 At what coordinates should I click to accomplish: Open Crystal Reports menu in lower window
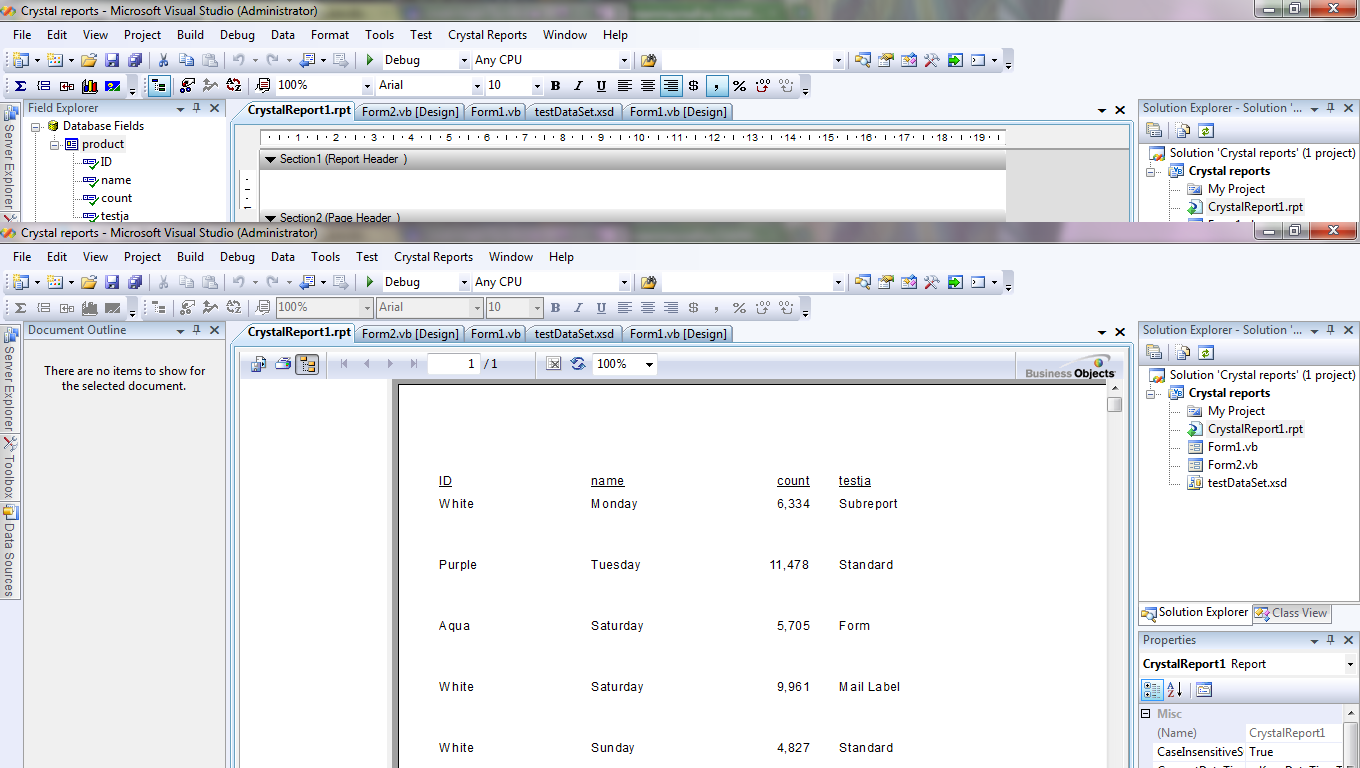coord(433,257)
